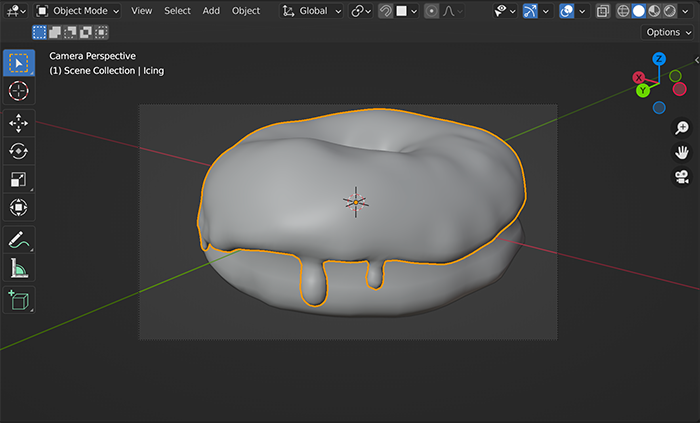Select the Measure tool
700x423 pixels.
[19, 268]
